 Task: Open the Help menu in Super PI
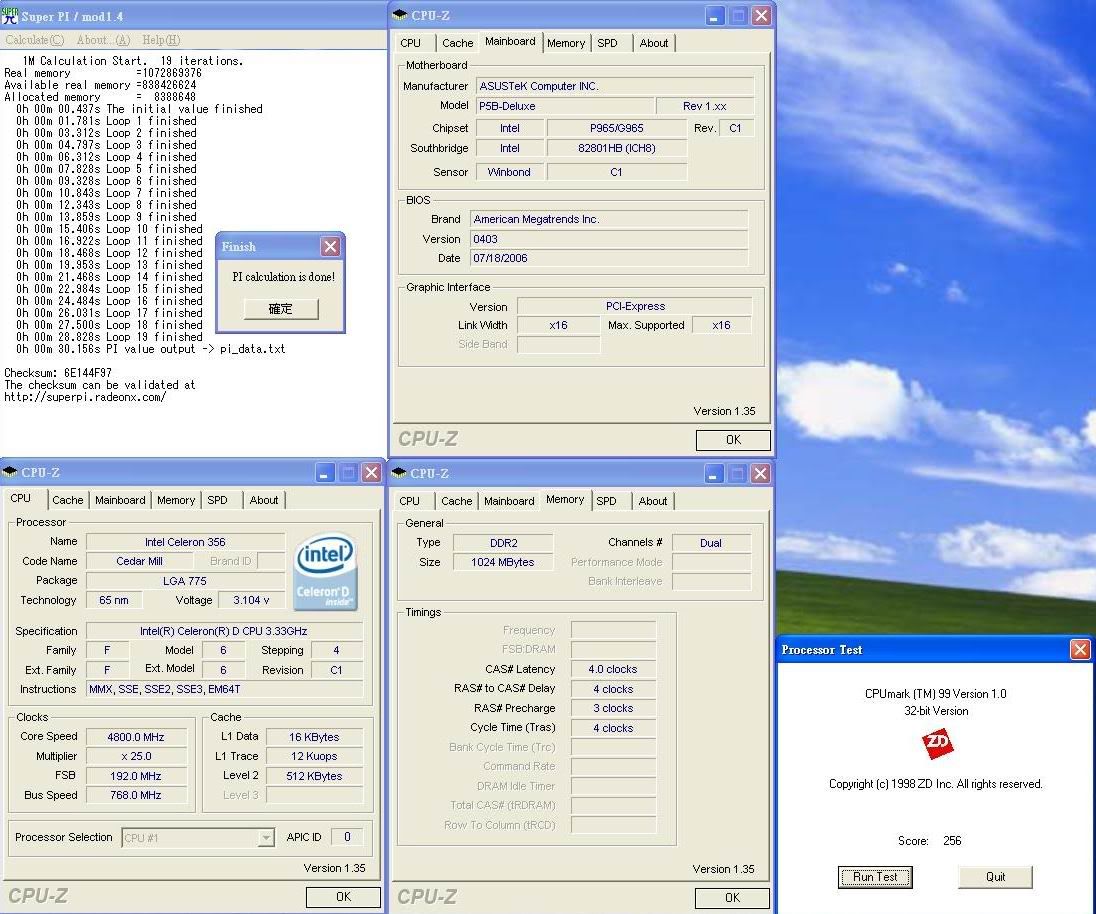pos(161,40)
